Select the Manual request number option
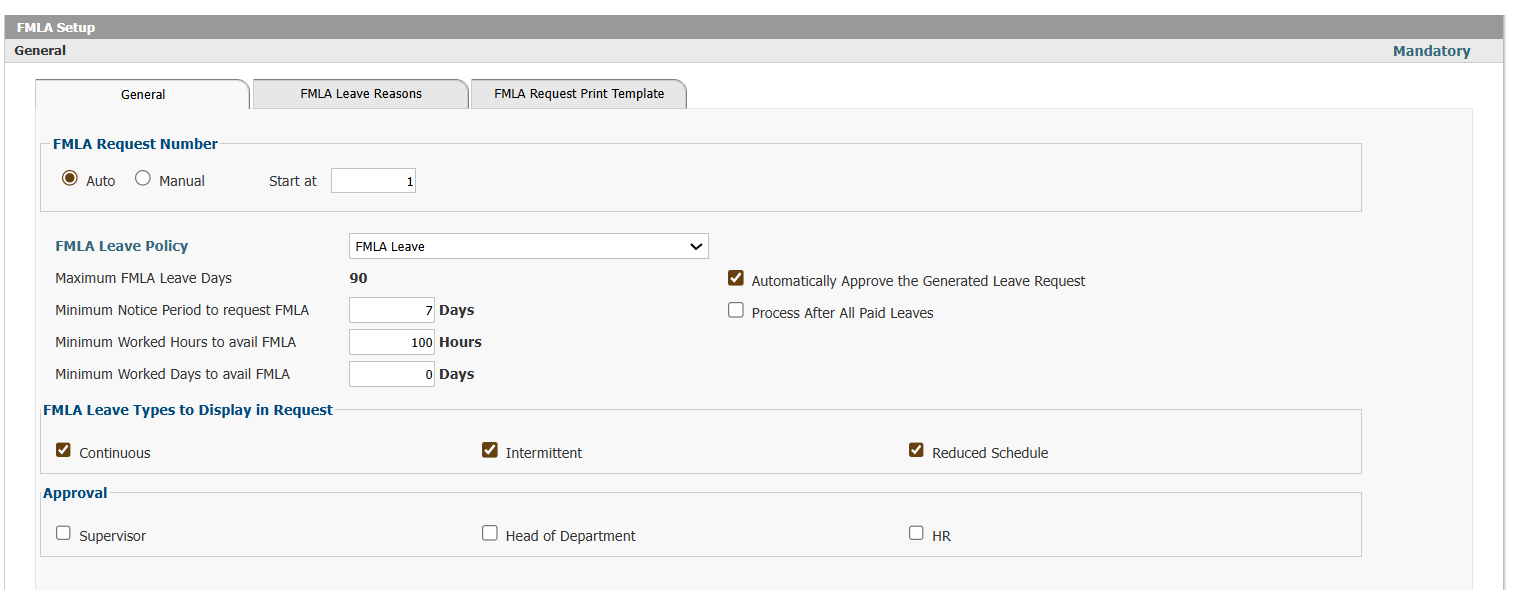Screen dimensions: 1514x590 tap(143, 179)
